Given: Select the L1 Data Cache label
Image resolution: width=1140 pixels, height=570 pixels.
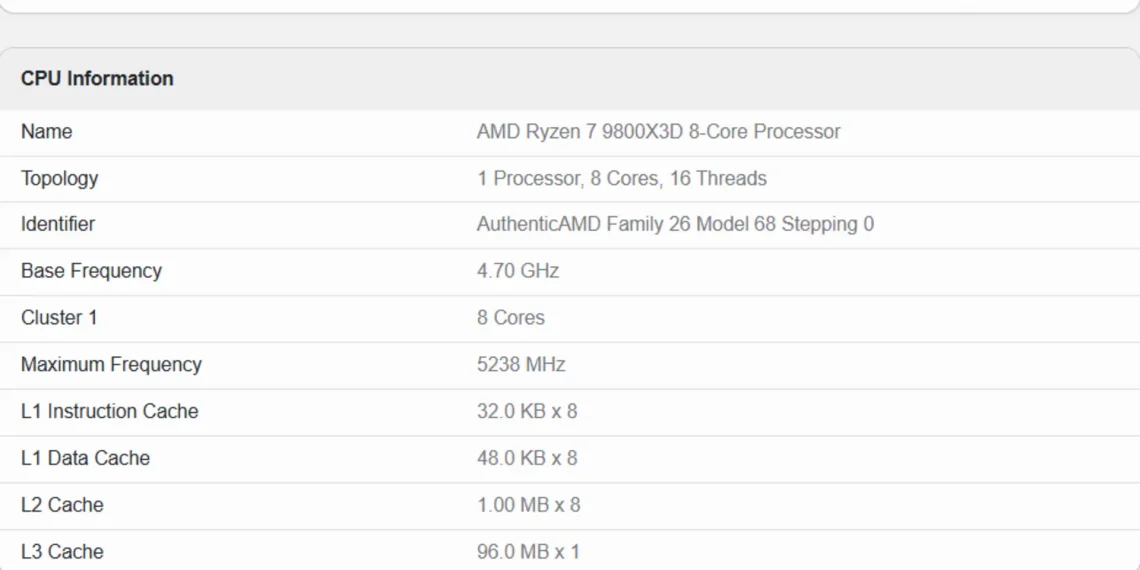Looking at the screenshot, I should [86, 458].
